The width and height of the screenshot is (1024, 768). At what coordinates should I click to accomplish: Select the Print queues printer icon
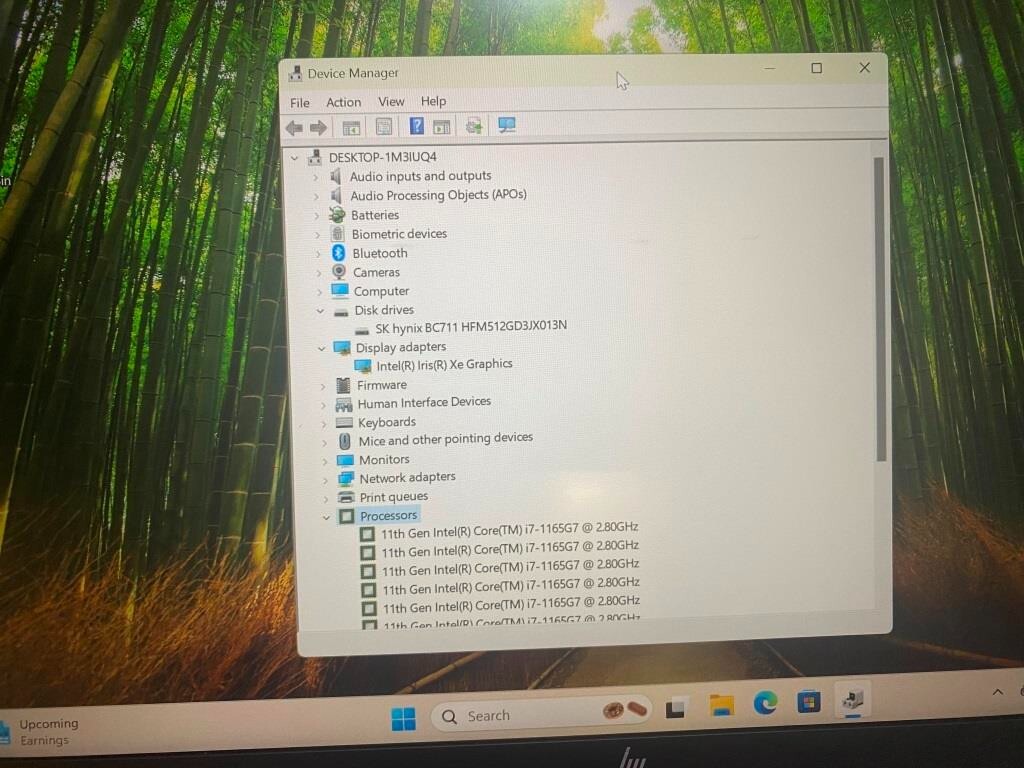pyautogui.click(x=346, y=498)
